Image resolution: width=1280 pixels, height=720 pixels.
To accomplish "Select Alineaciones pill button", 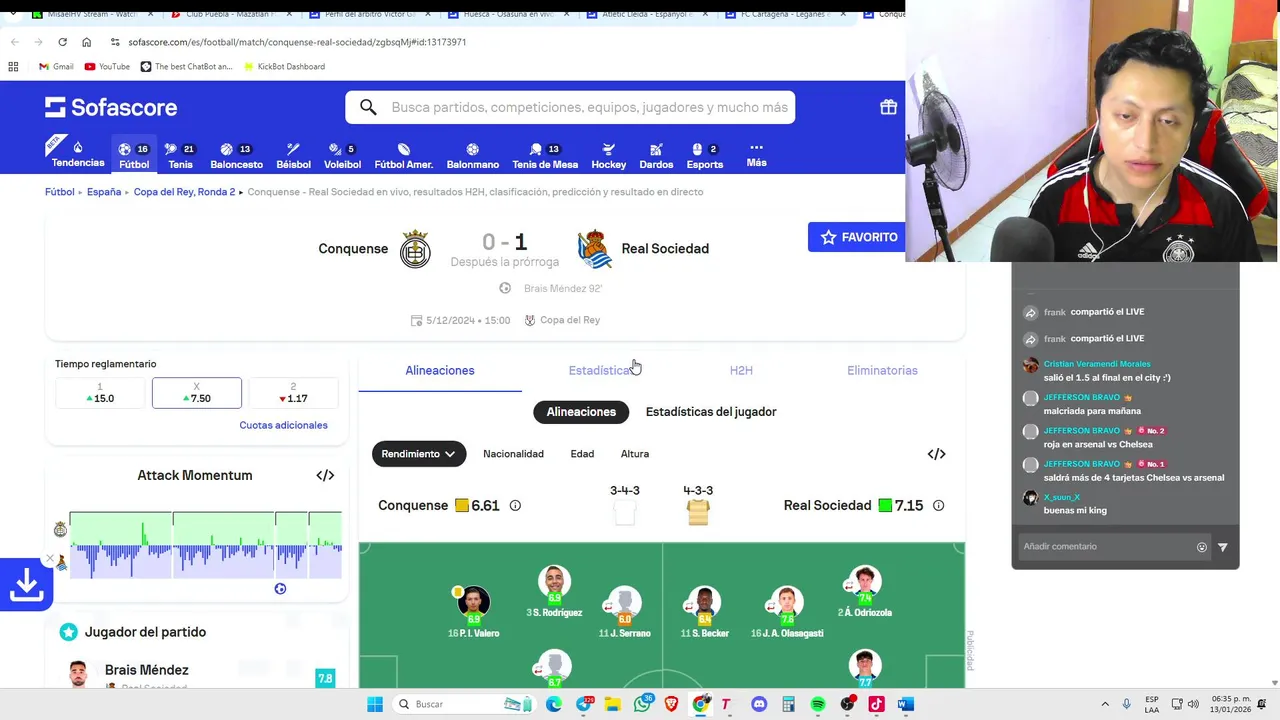I will tap(581, 412).
